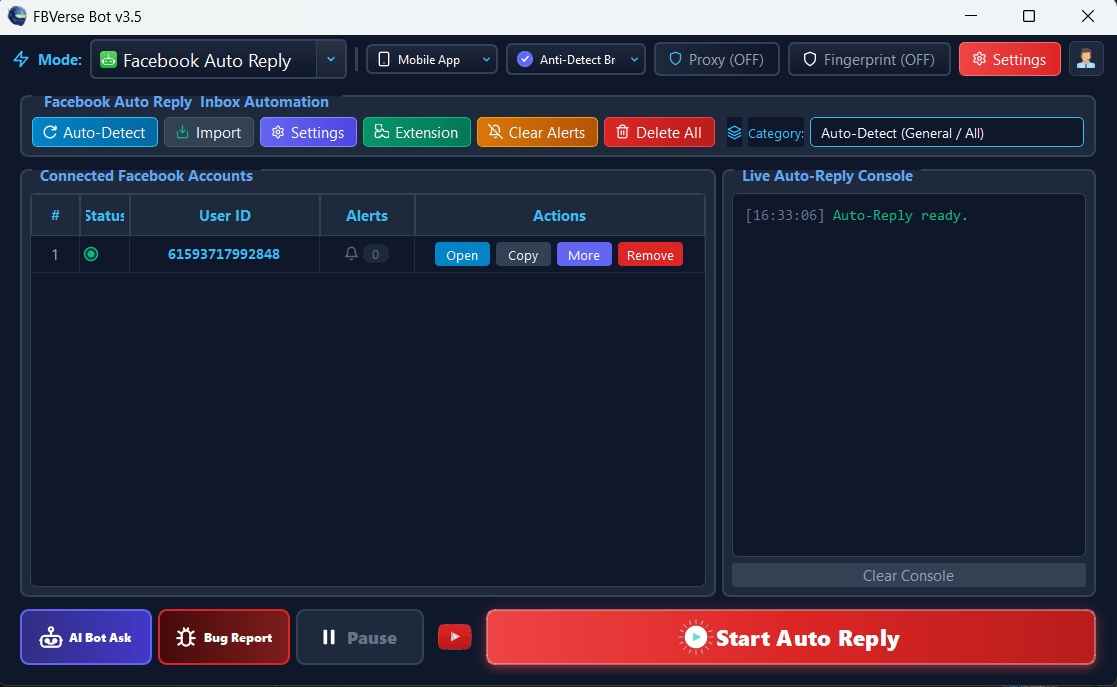Open account 61593717992848
The width and height of the screenshot is (1117, 687).
click(x=462, y=254)
